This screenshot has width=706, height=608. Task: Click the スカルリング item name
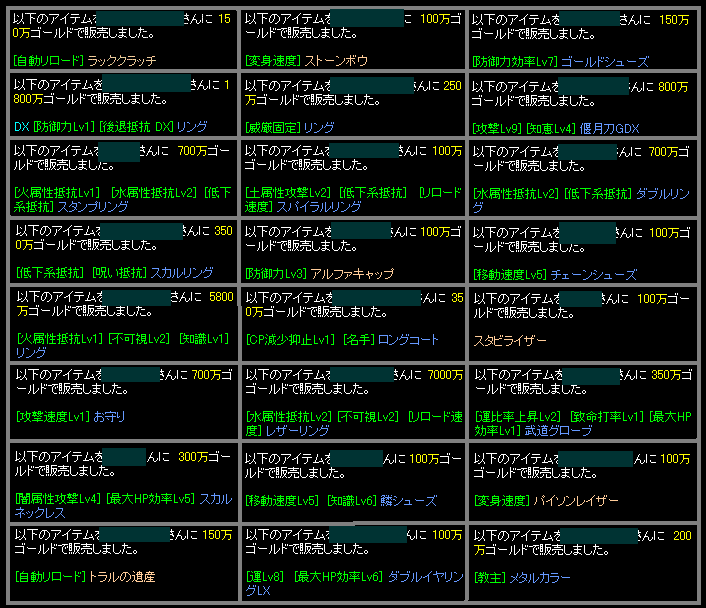[182, 272]
